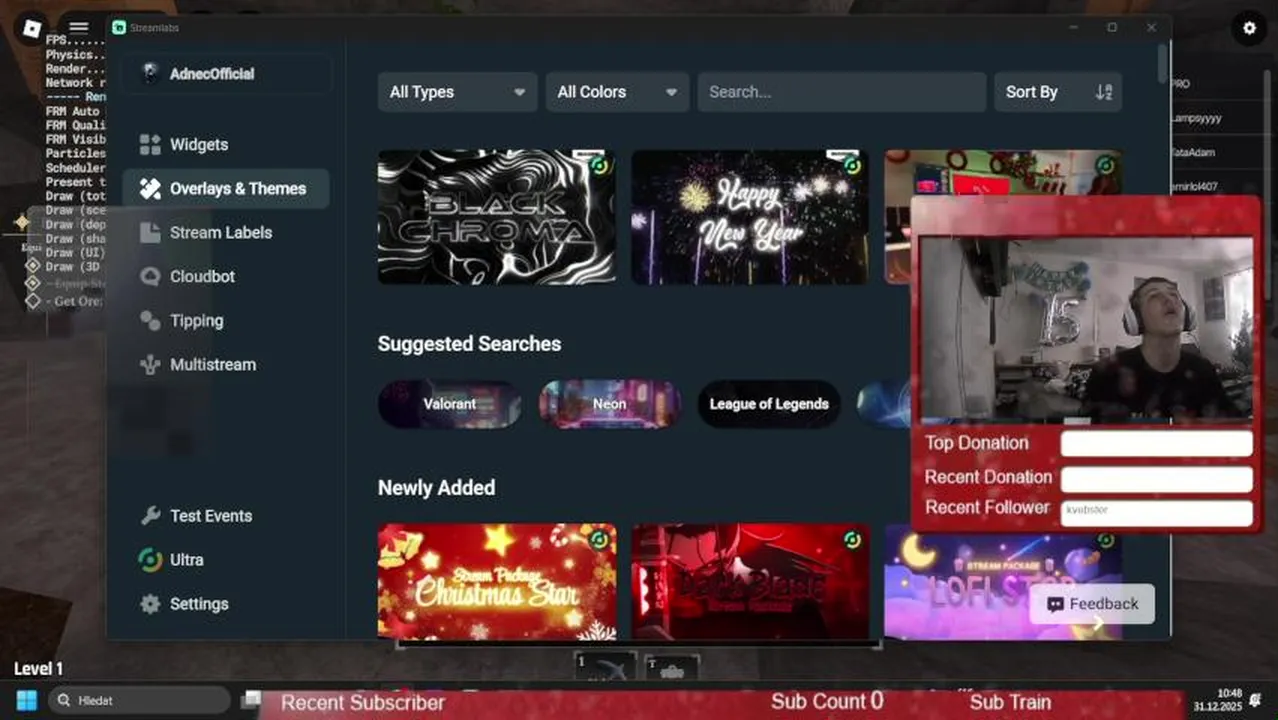Click the Level 1 text
The image size is (1278, 720).
(38, 669)
